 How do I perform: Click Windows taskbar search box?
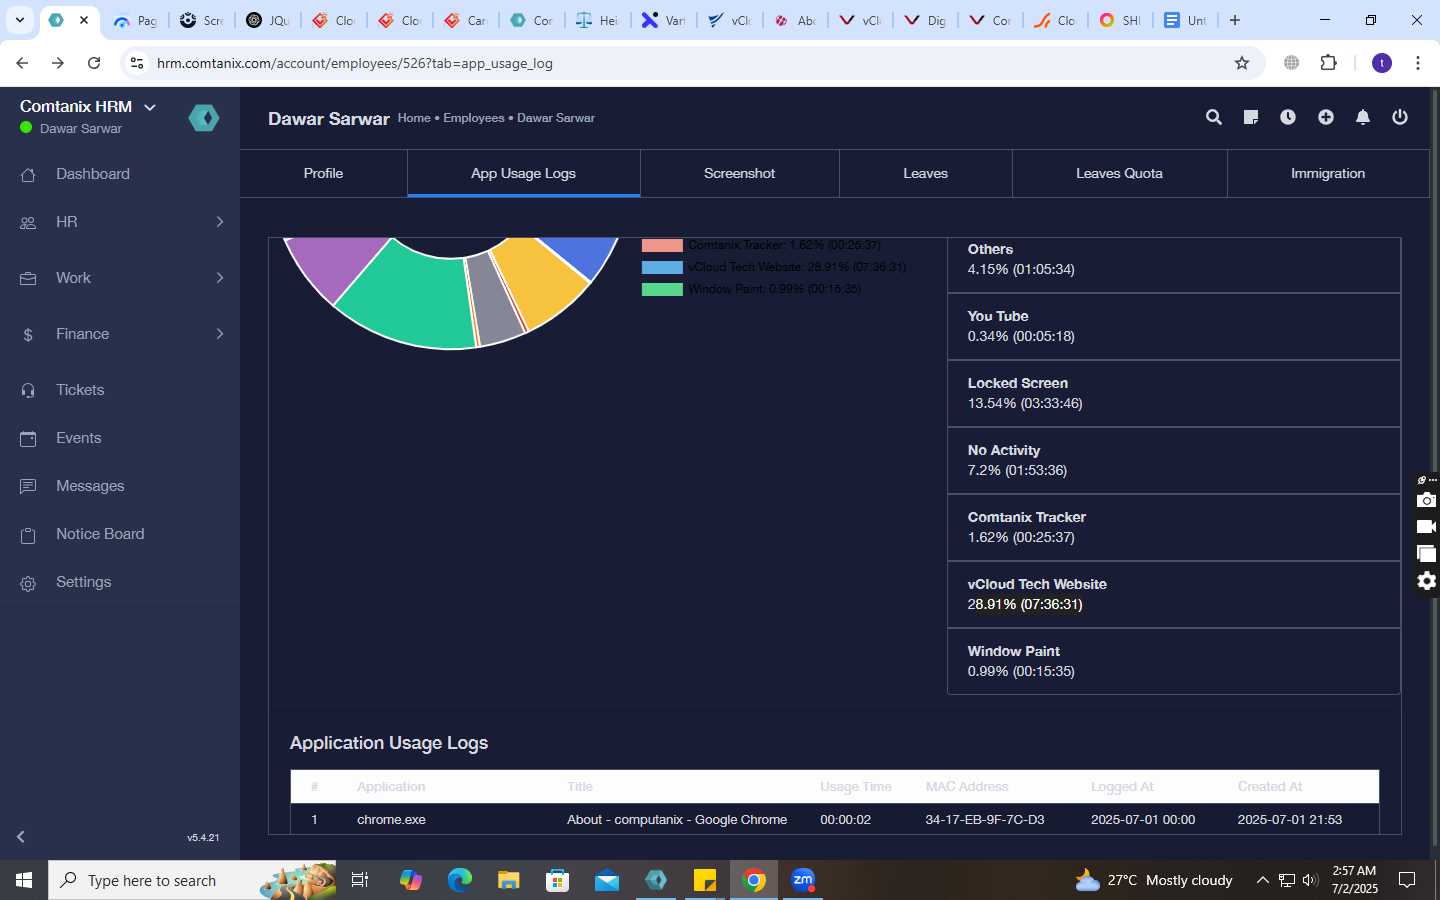tap(192, 880)
